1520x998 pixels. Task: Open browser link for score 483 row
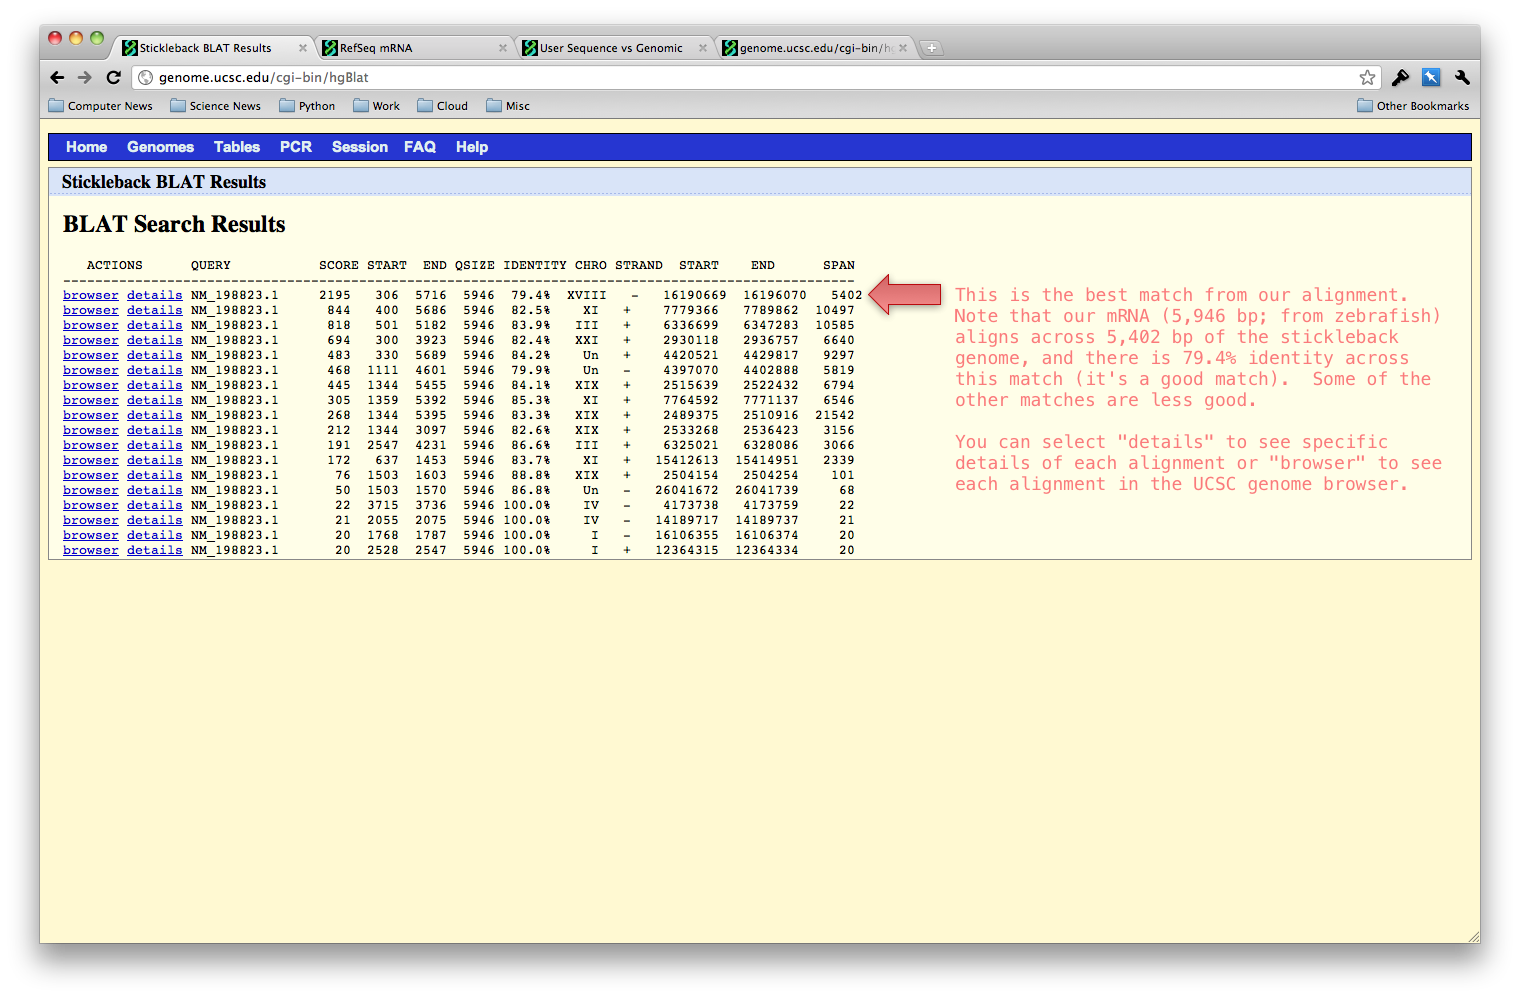click(x=91, y=355)
